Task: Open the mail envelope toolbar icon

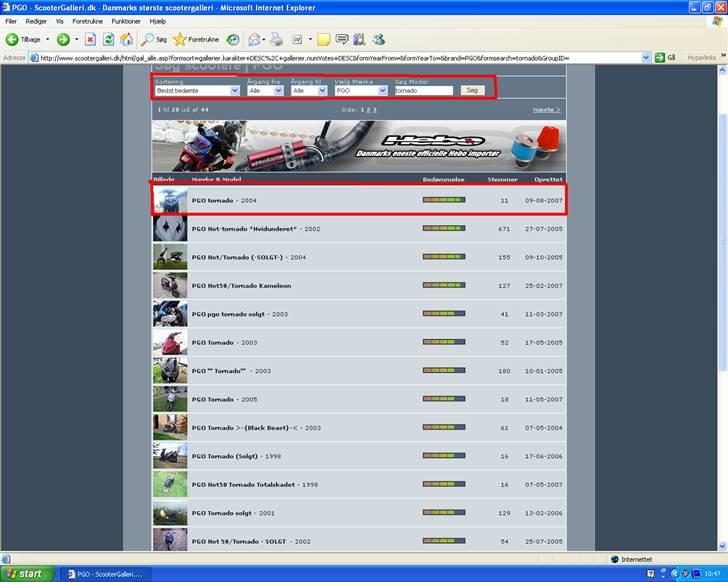Action: click(254, 40)
